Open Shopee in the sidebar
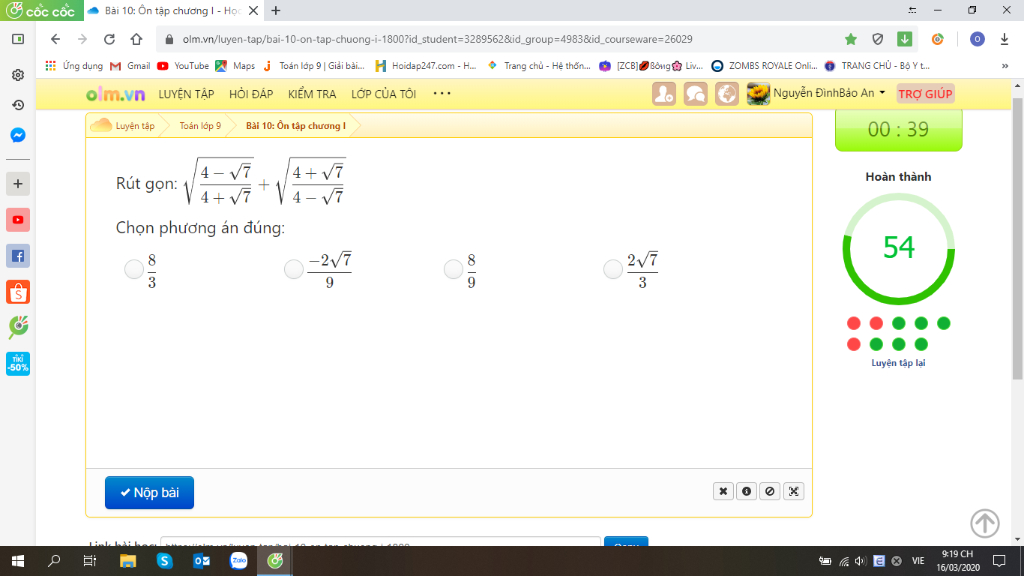The height and width of the screenshot is (576, 1024). click(x=18, y=293)
